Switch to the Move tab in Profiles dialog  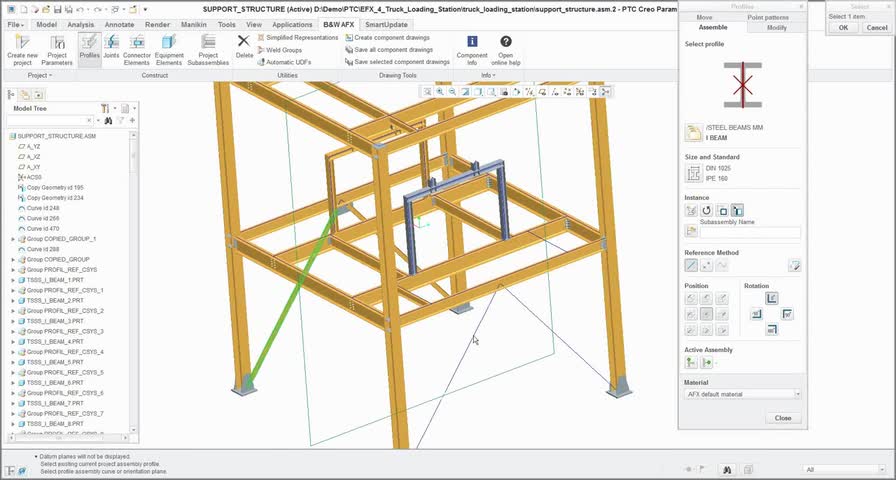704,18
